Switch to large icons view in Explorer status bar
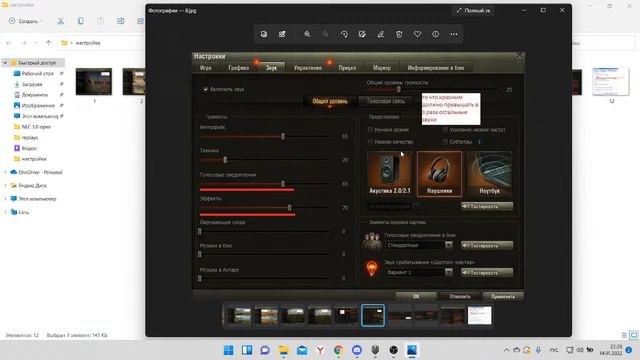This screenshot has height=360, width=640. [633, 335]
